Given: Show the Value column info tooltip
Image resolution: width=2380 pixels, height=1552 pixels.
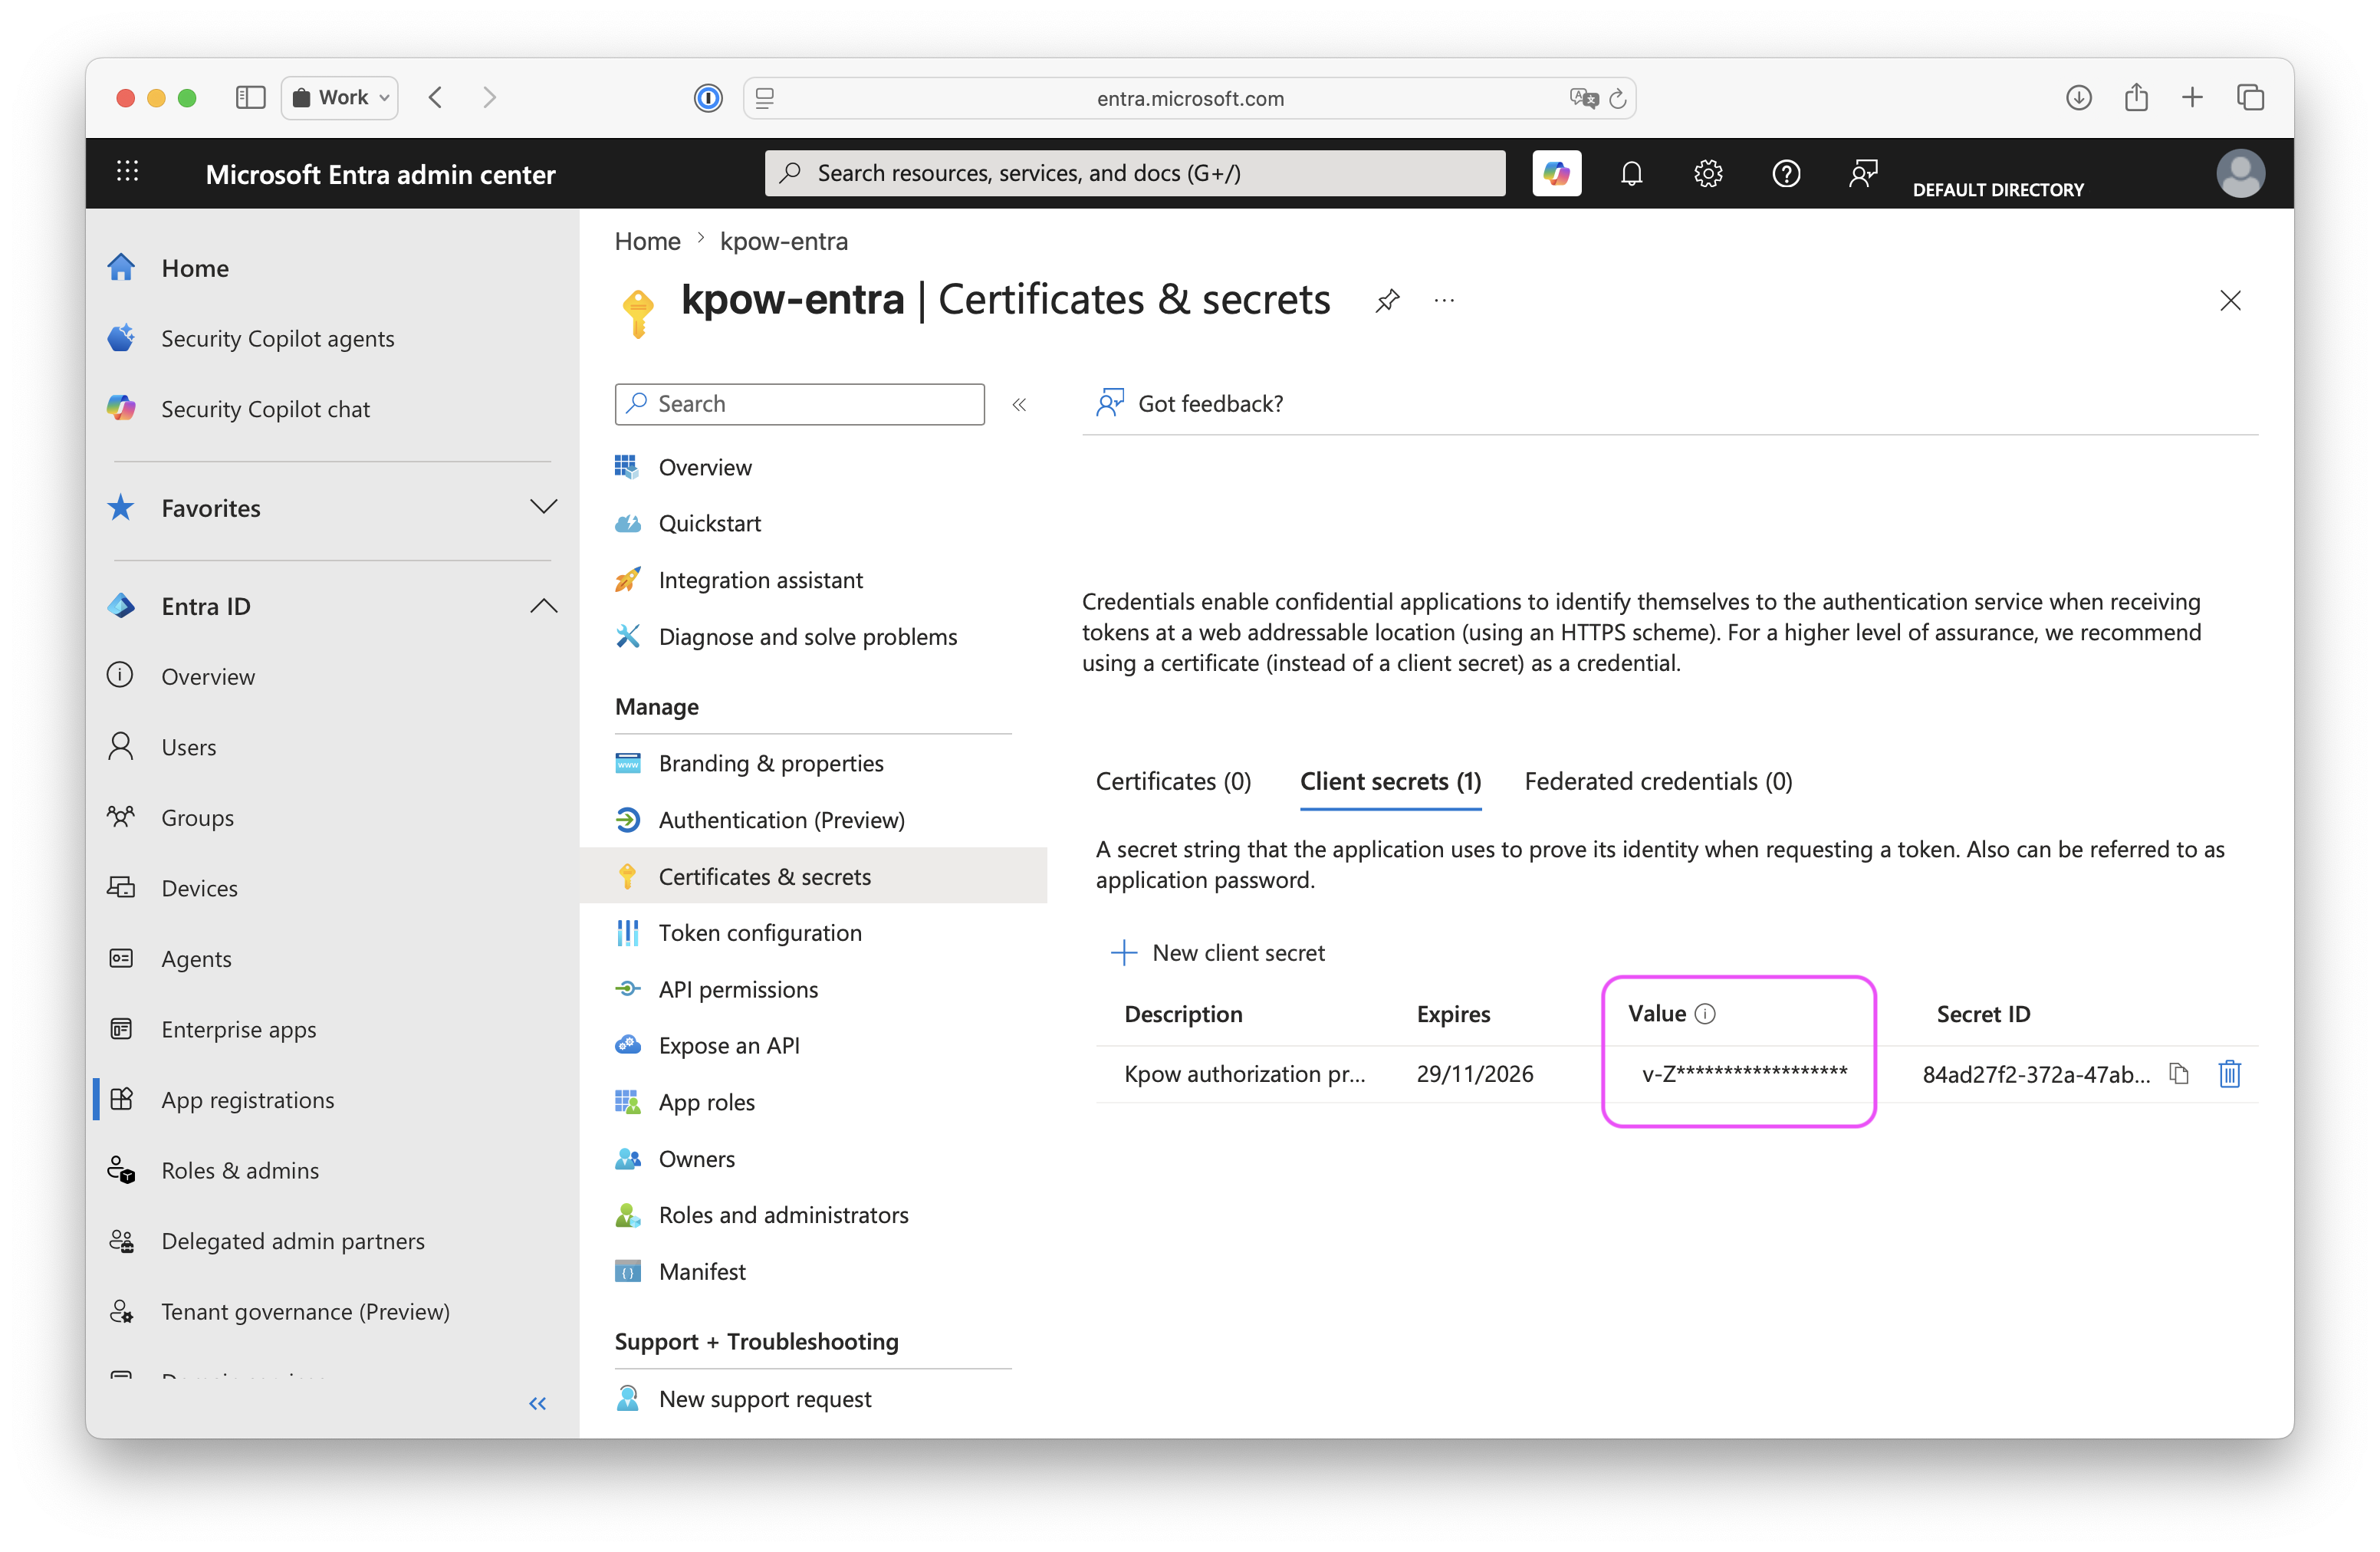Looking at the screenshot, I should click(x=1706, y=1014).
